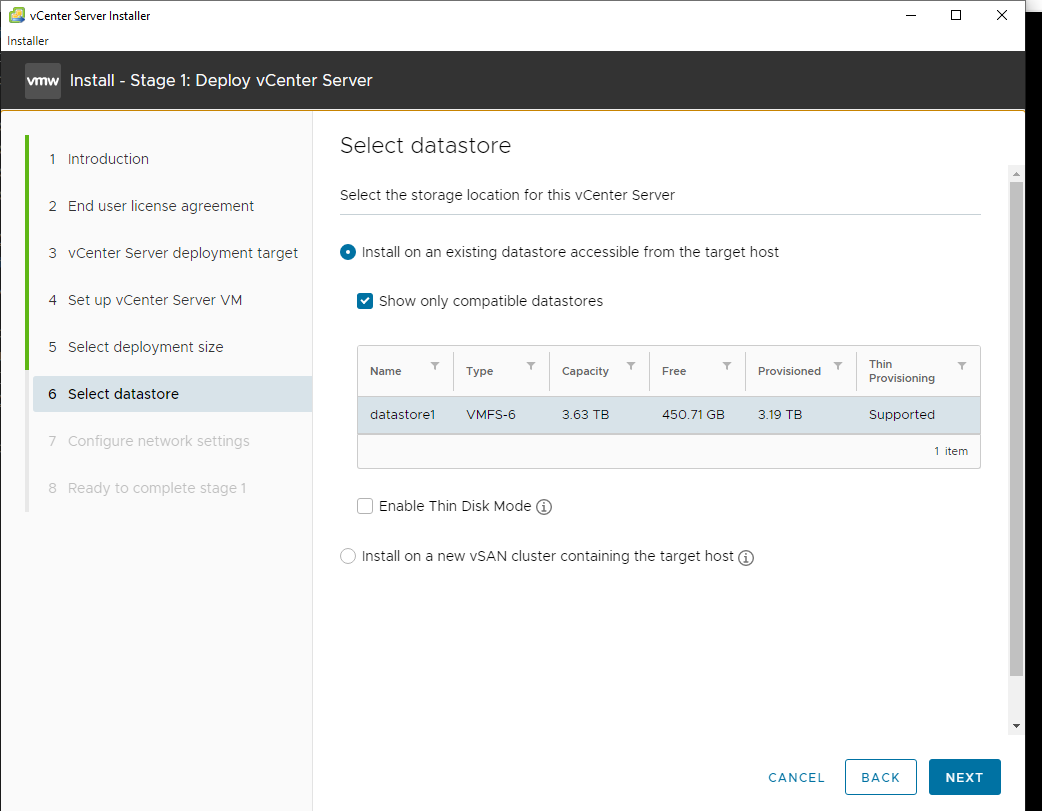The image size is (1042, 811).
Task: Go to step 3 vCenter Server deployment target
Action: pyautogui.click(x=183, y=253)
